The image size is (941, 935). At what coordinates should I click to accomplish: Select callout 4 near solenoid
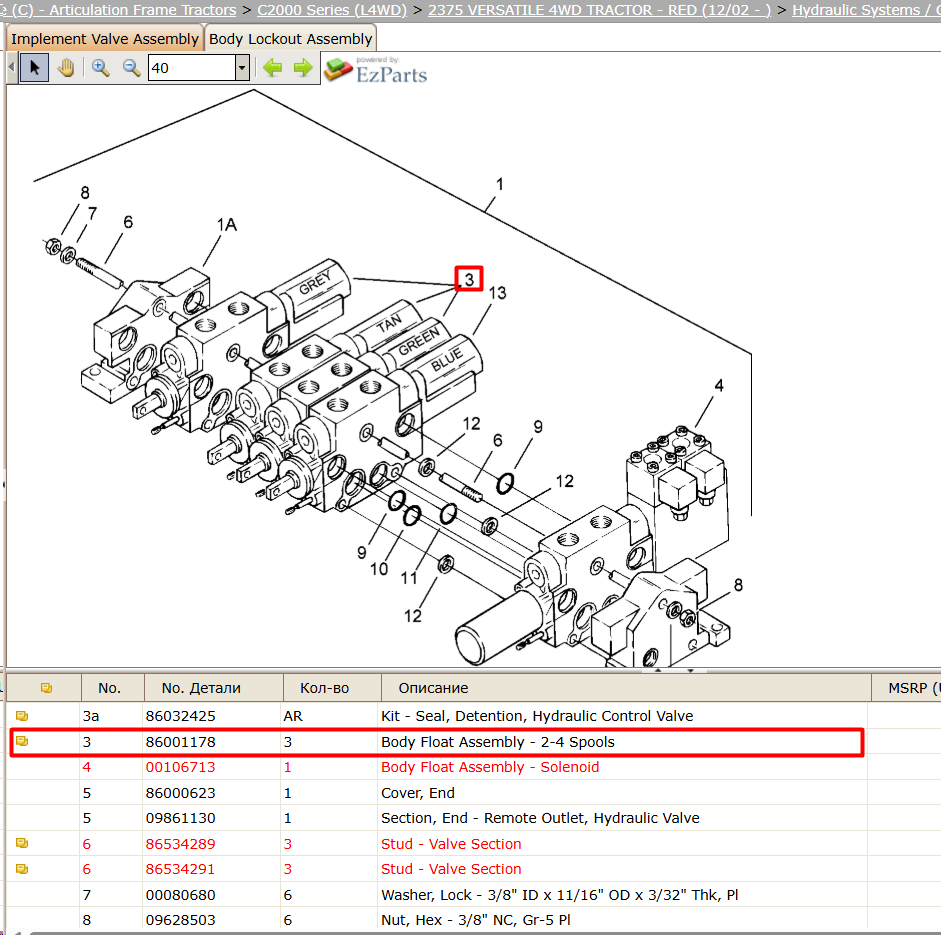[x=719, y=385]
